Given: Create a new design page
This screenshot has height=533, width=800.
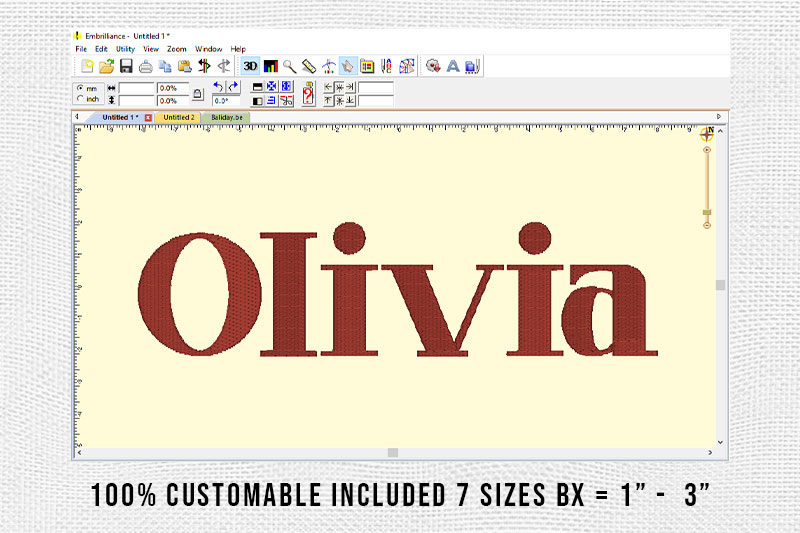Looking at the screenshot, I should click(87, 66).
